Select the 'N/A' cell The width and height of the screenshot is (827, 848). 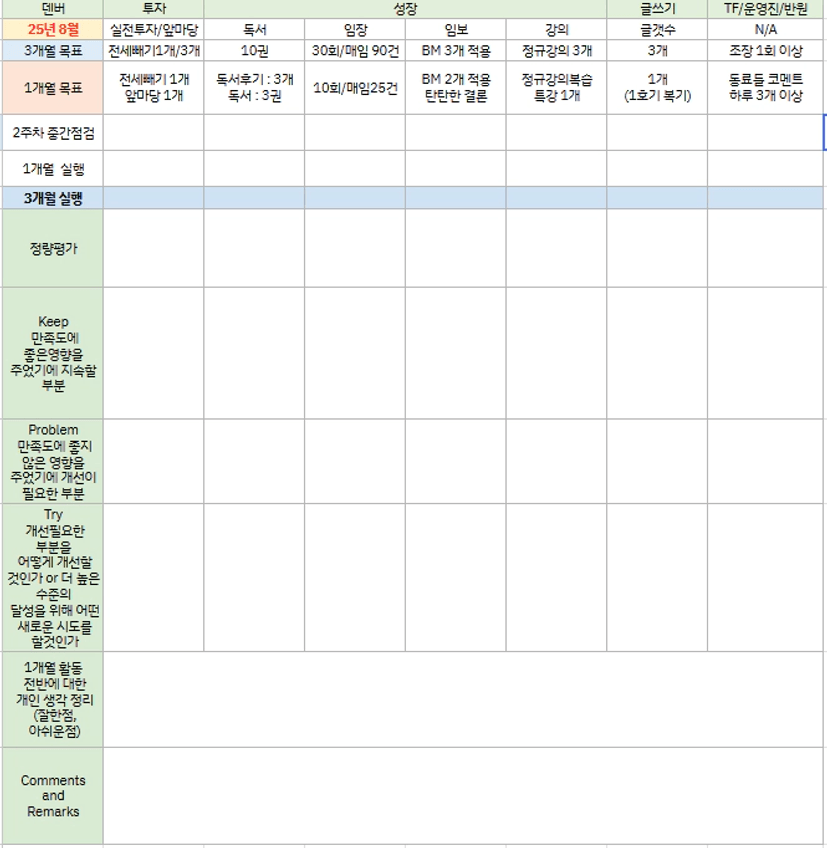tap(765, 29)
